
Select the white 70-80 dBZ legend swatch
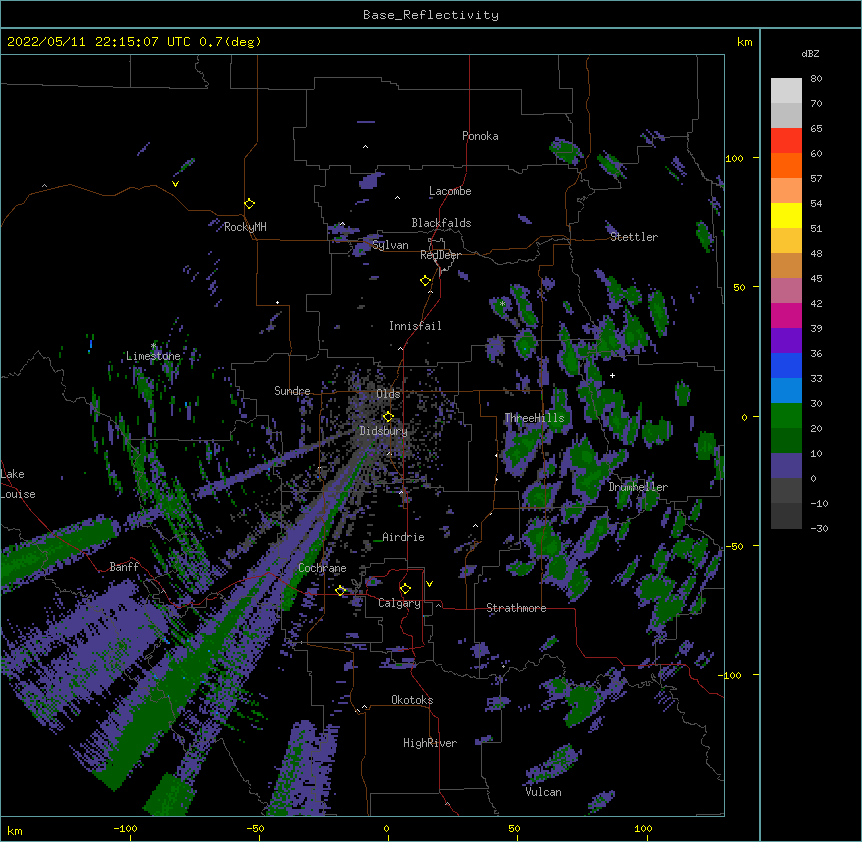786,90
